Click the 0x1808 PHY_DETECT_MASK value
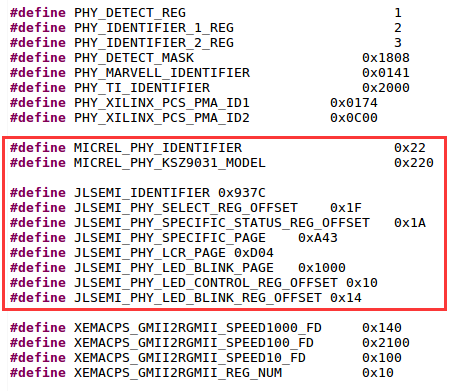468x391 pixels. (386, 58)
